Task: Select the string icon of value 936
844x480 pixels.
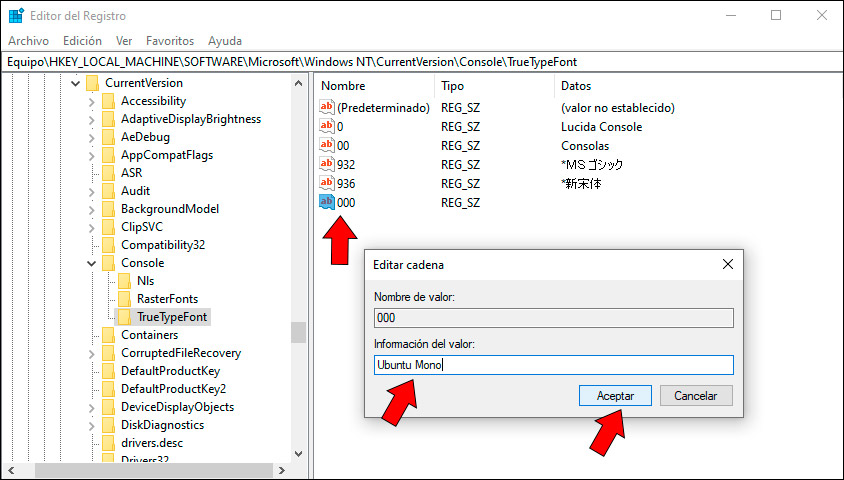Action: click(327, 183)
